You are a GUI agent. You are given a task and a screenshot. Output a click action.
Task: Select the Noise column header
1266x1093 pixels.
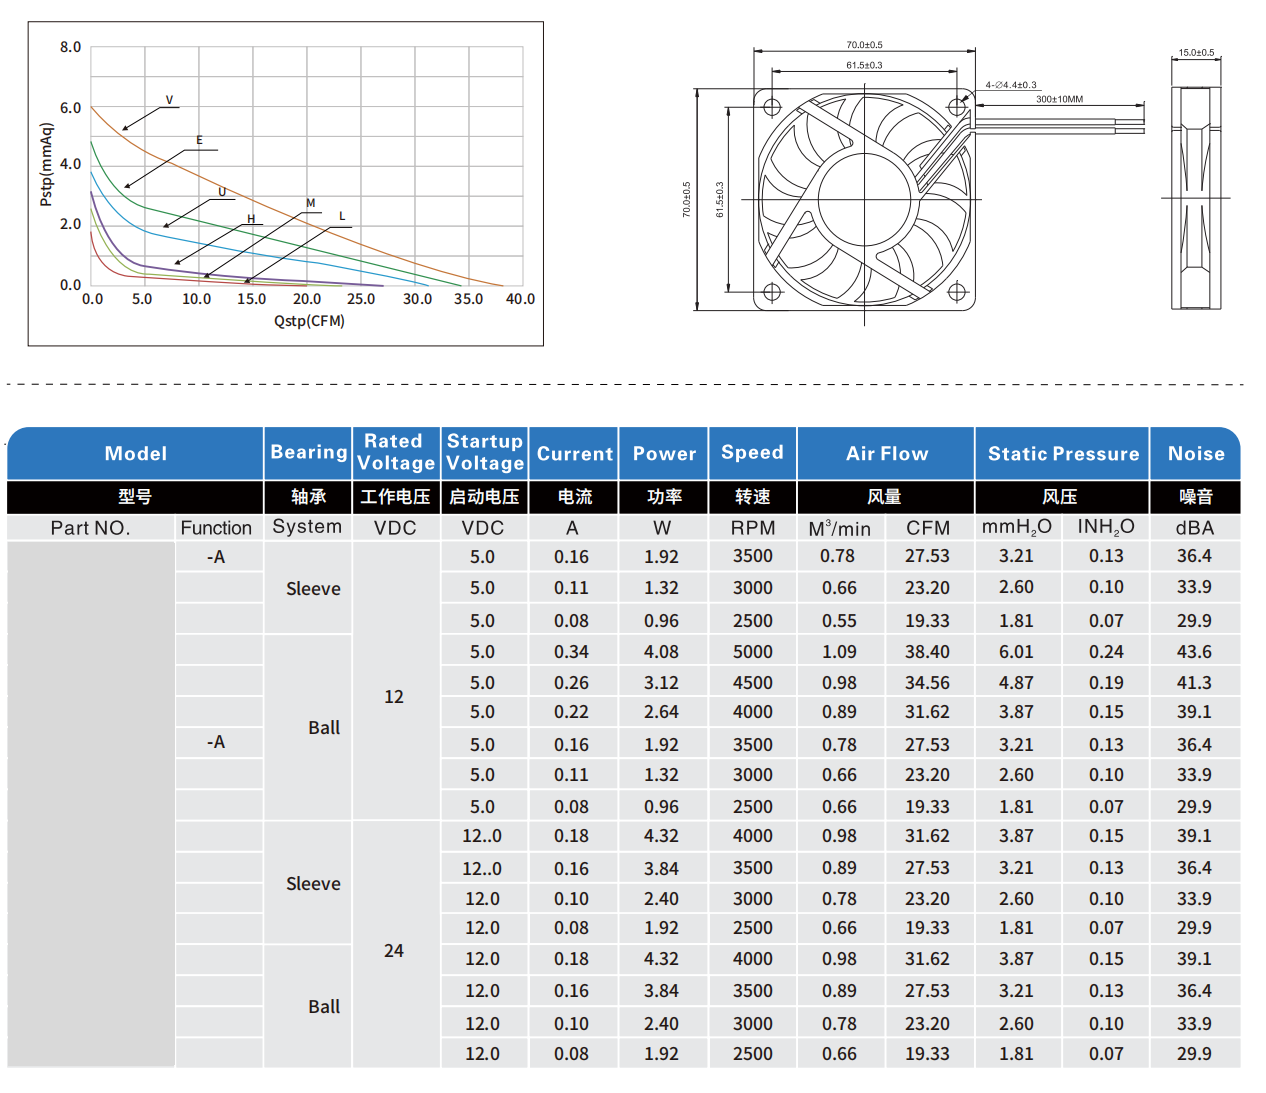[1196, 454]
